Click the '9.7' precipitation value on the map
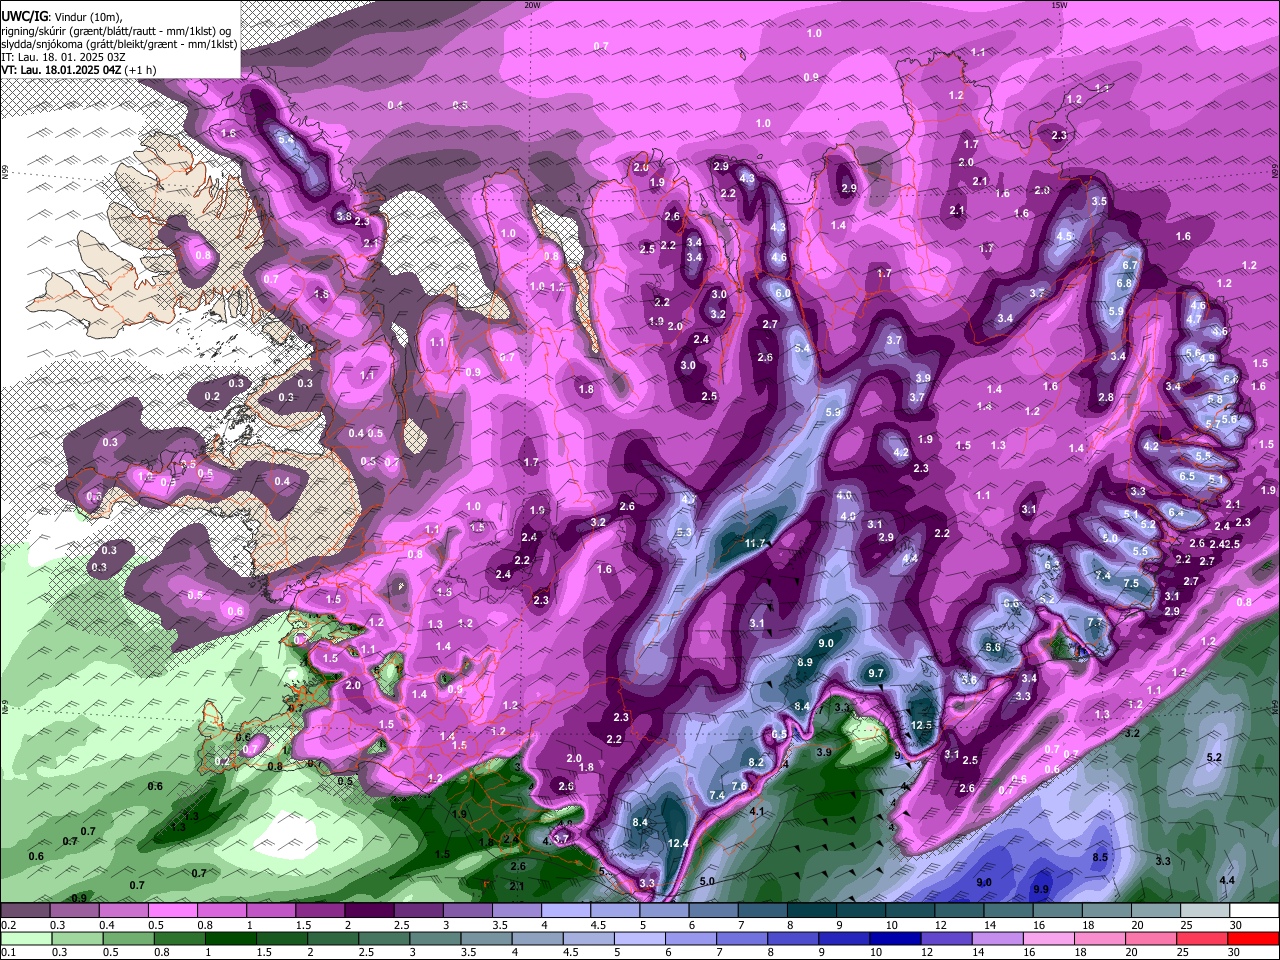This screenshot has height=960, width=1280. [876, 674]
